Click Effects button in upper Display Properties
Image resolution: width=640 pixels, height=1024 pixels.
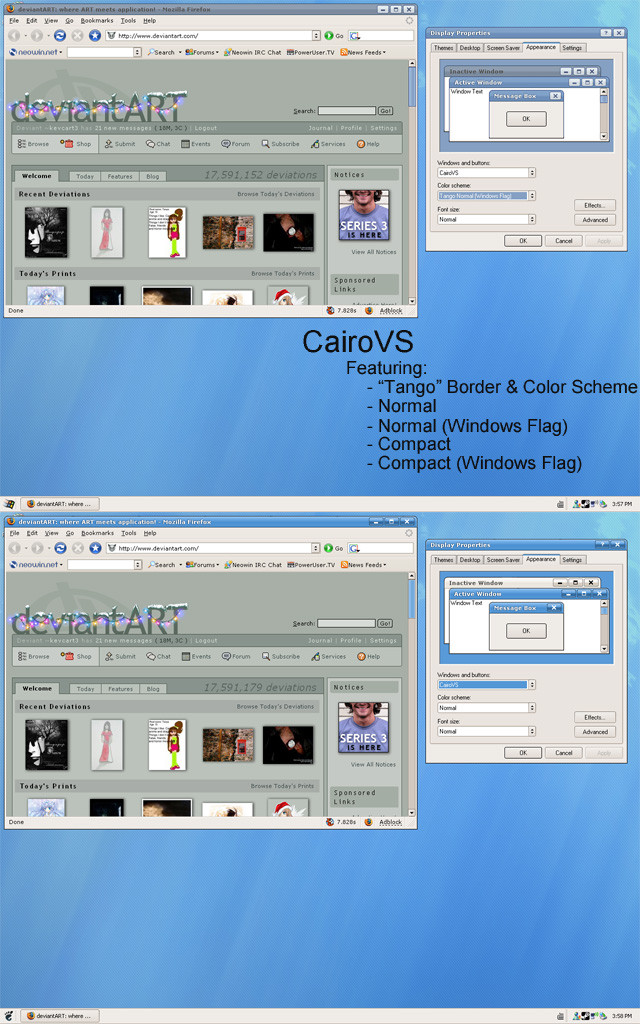click(x=594, y=206)
